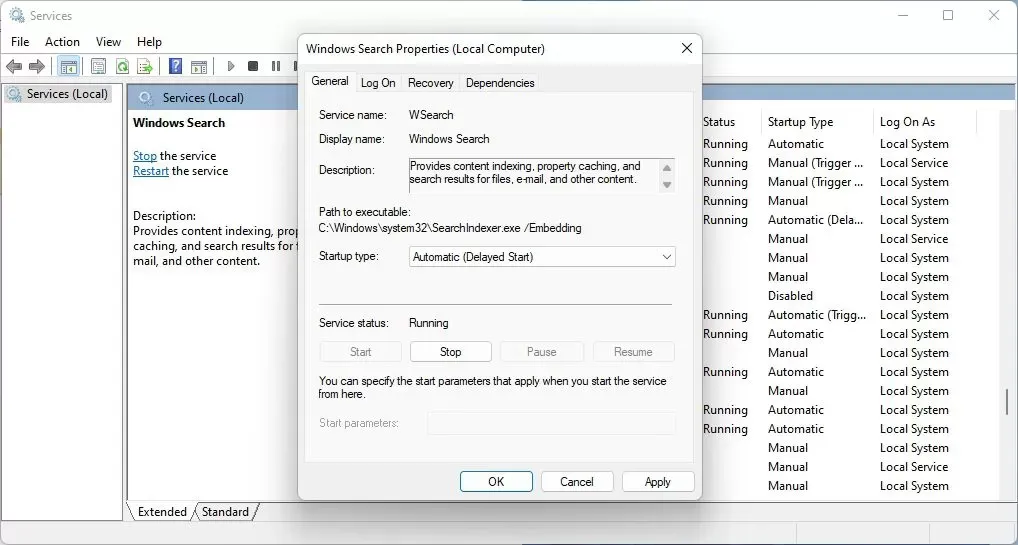
Task: Click the Start Service play icon
Action: coord(230,66)
